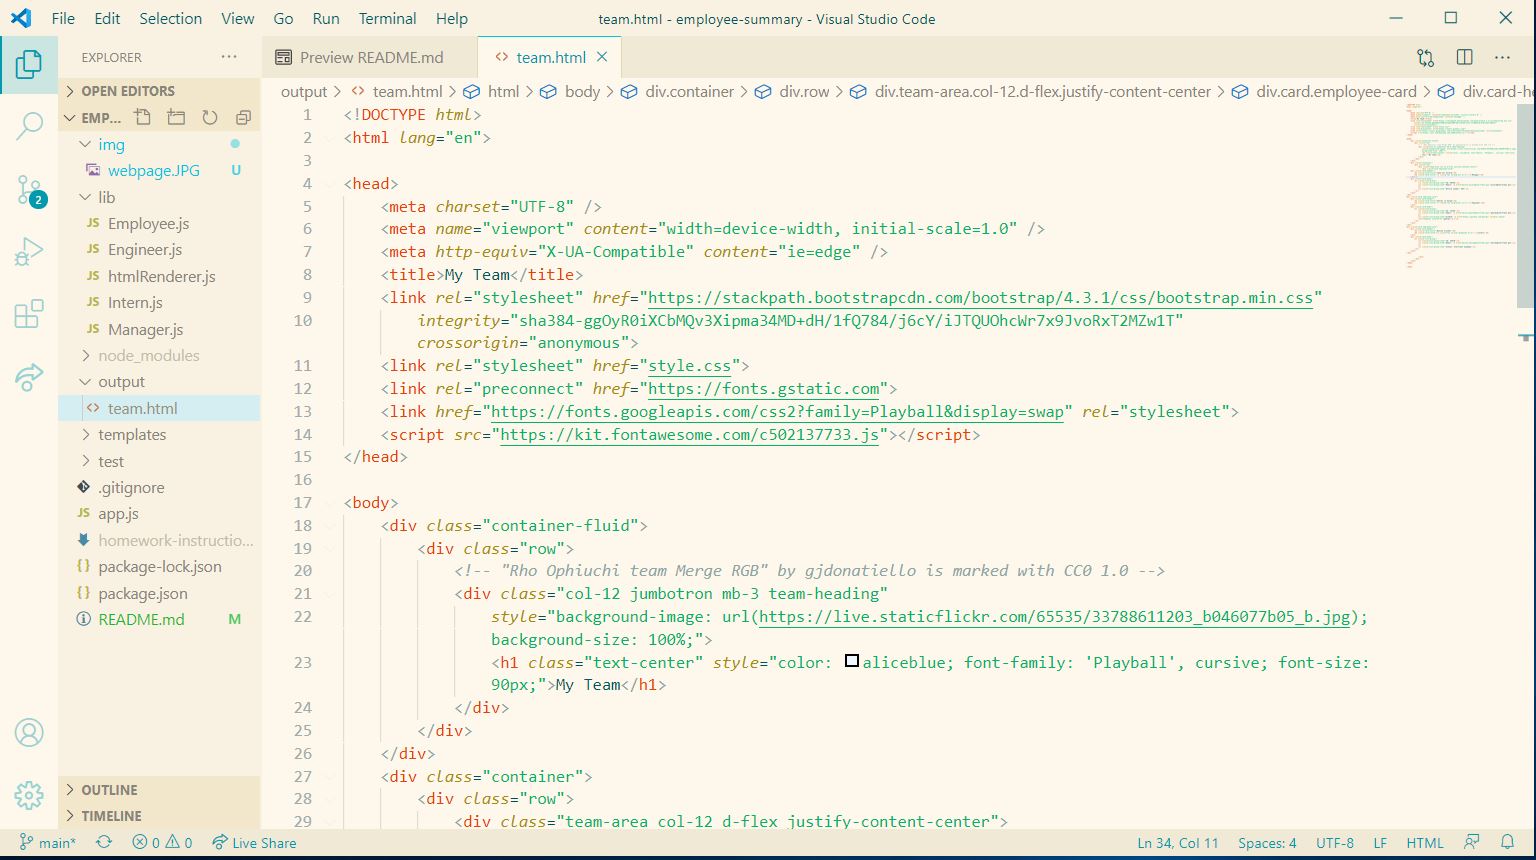Open notifications bell in status bar
The height and width of the screenshot is (860, 1536).
click(1507, 842)
